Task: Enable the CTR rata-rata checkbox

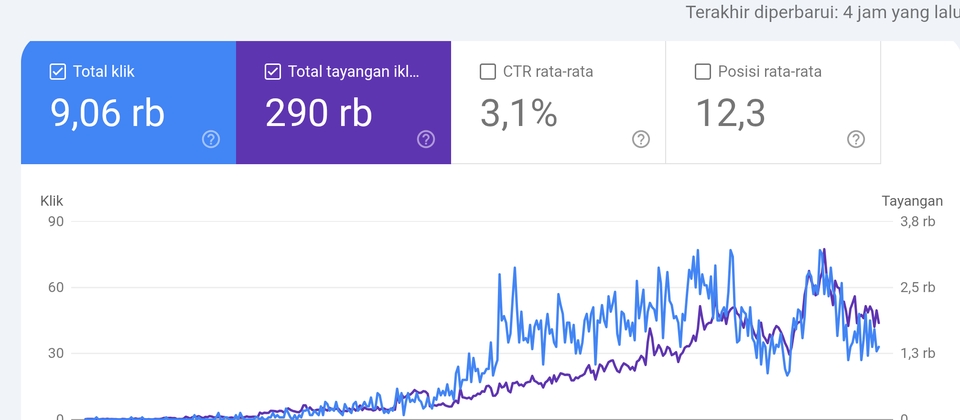Action: (x=487, y=72)
